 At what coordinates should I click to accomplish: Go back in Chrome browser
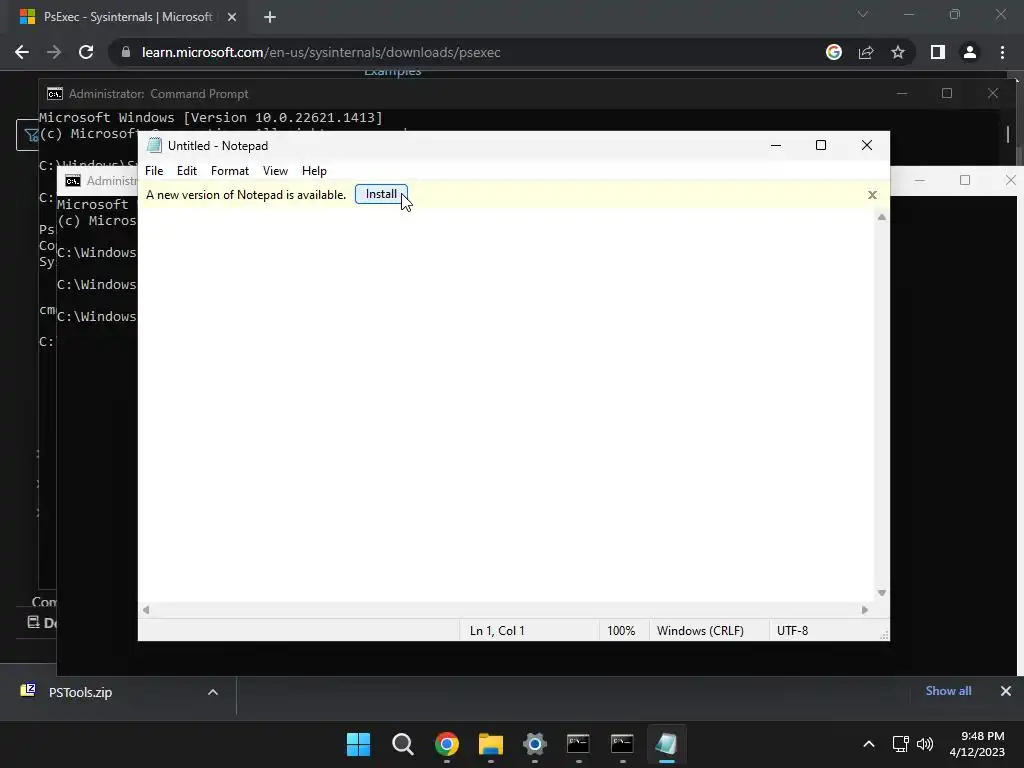(22, 52)
